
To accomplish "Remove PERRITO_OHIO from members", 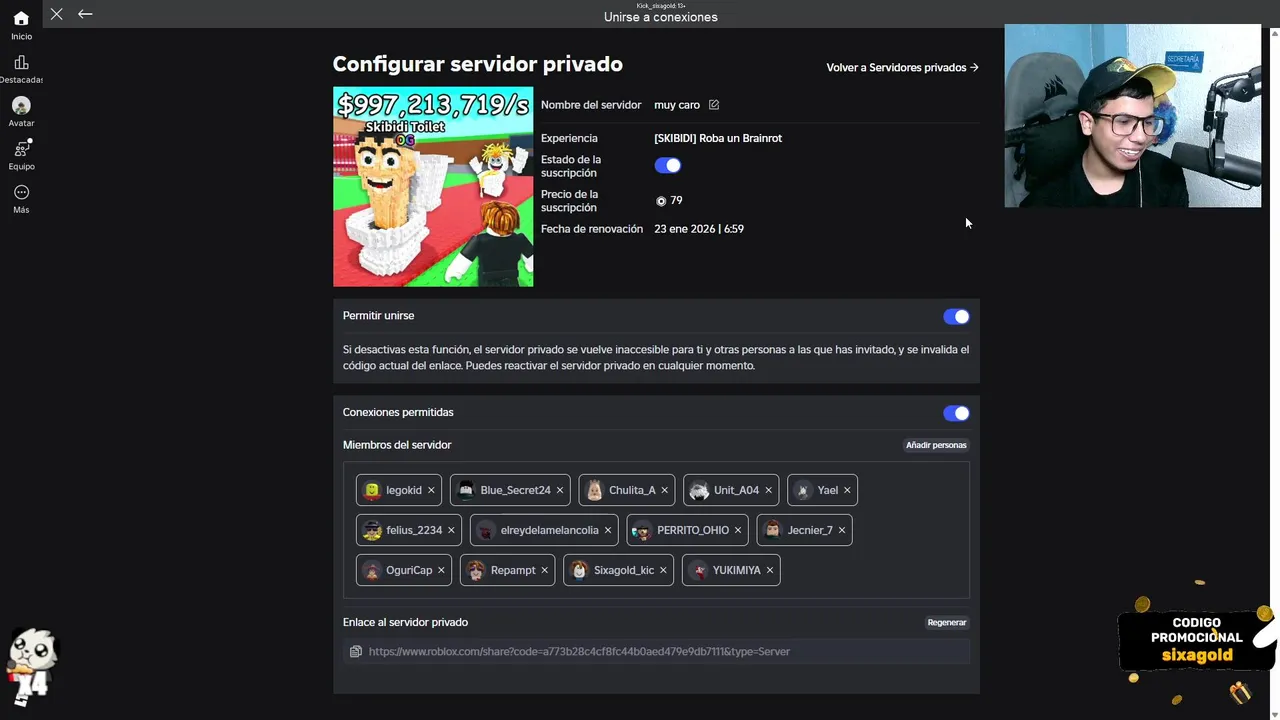I will point(738,530).
